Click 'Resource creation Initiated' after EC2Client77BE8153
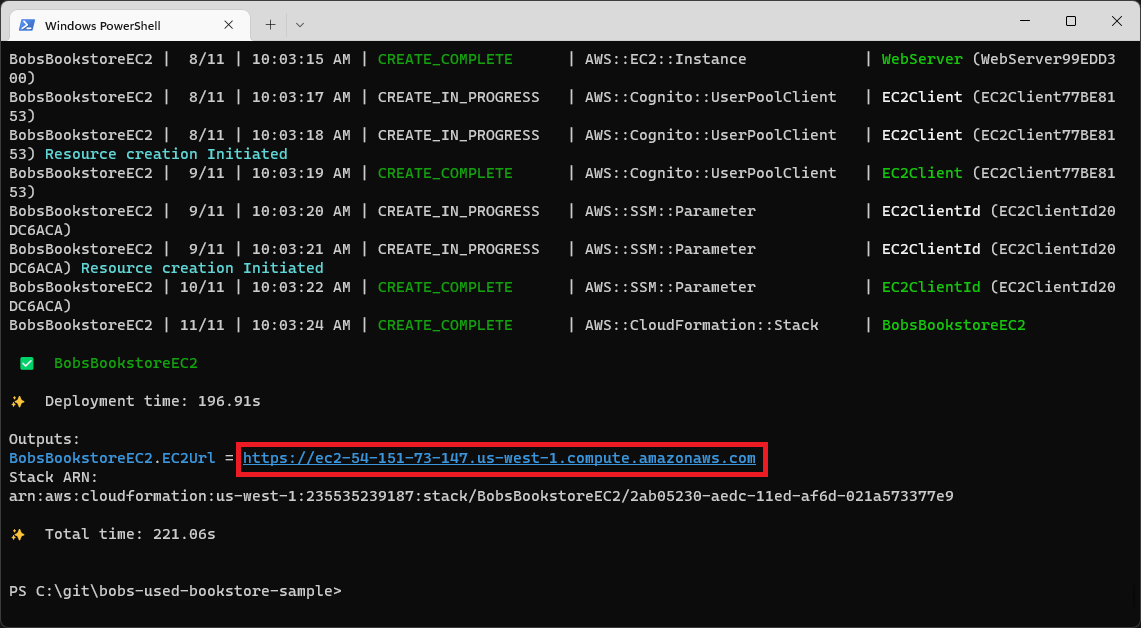Viewport: 1141px width, 628px height. 166,154
